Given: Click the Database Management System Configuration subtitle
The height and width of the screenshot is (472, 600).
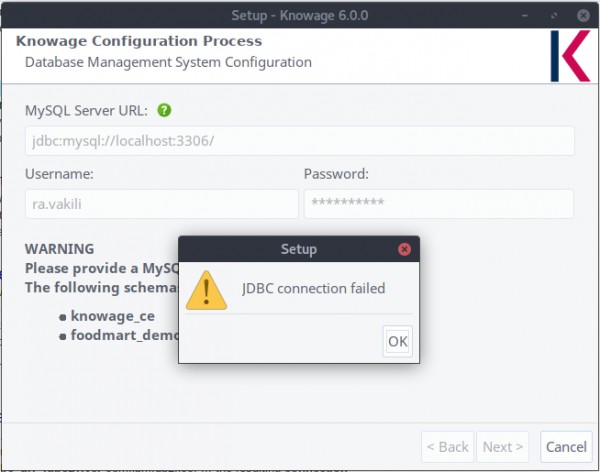Looking at the screenshot, I should tap(168, 62).
